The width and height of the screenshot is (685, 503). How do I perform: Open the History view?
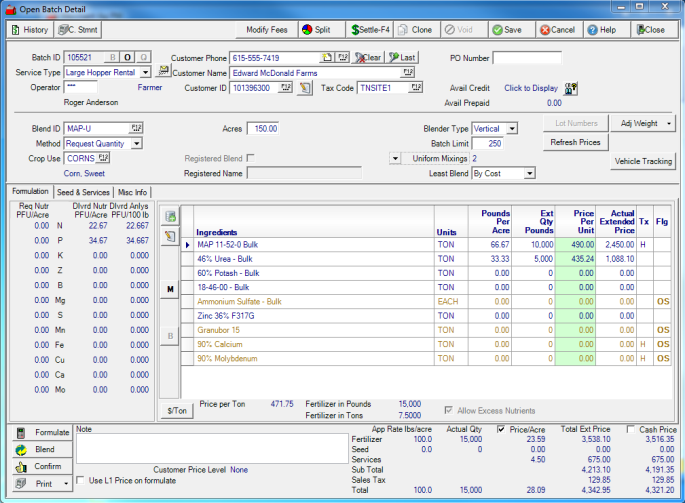coord(29,30)
